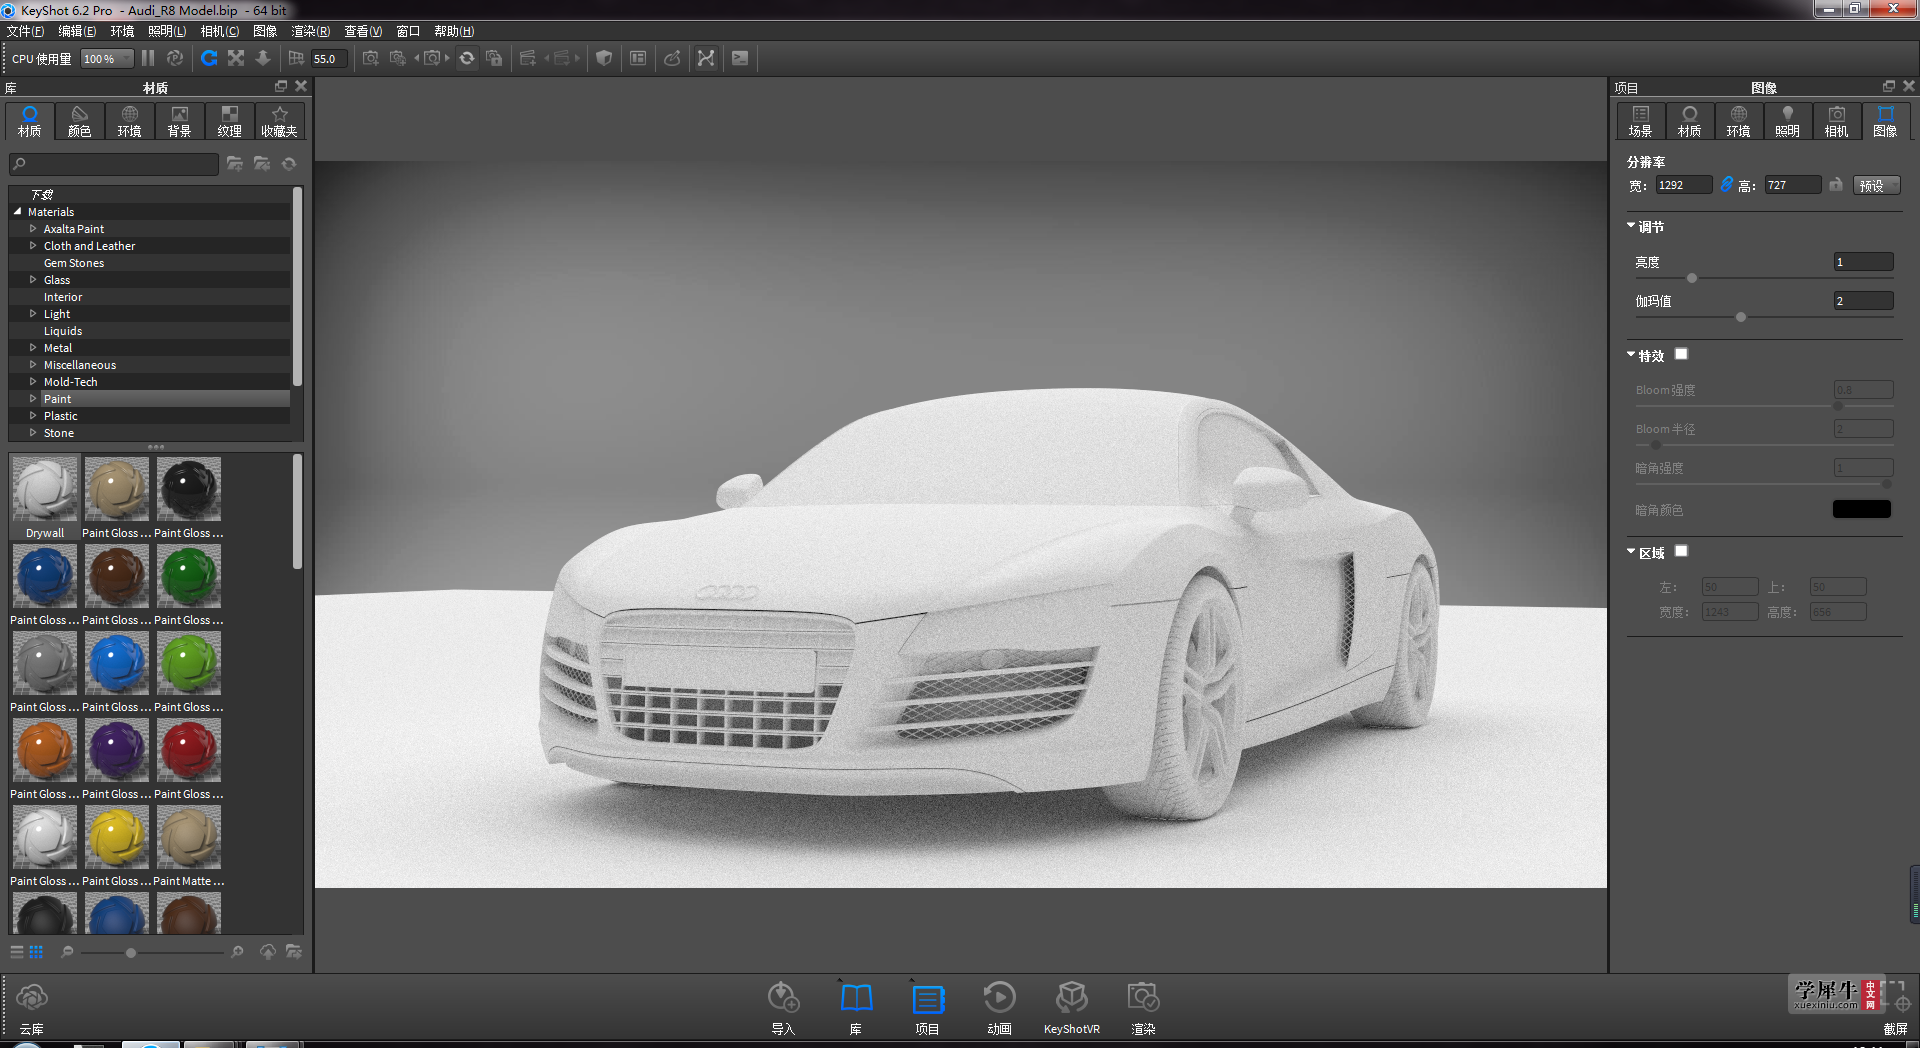Viewport: 1920px width, 1048px height.
Task: Click the blue refresh icon in toolbar
Action: (209, 58)
